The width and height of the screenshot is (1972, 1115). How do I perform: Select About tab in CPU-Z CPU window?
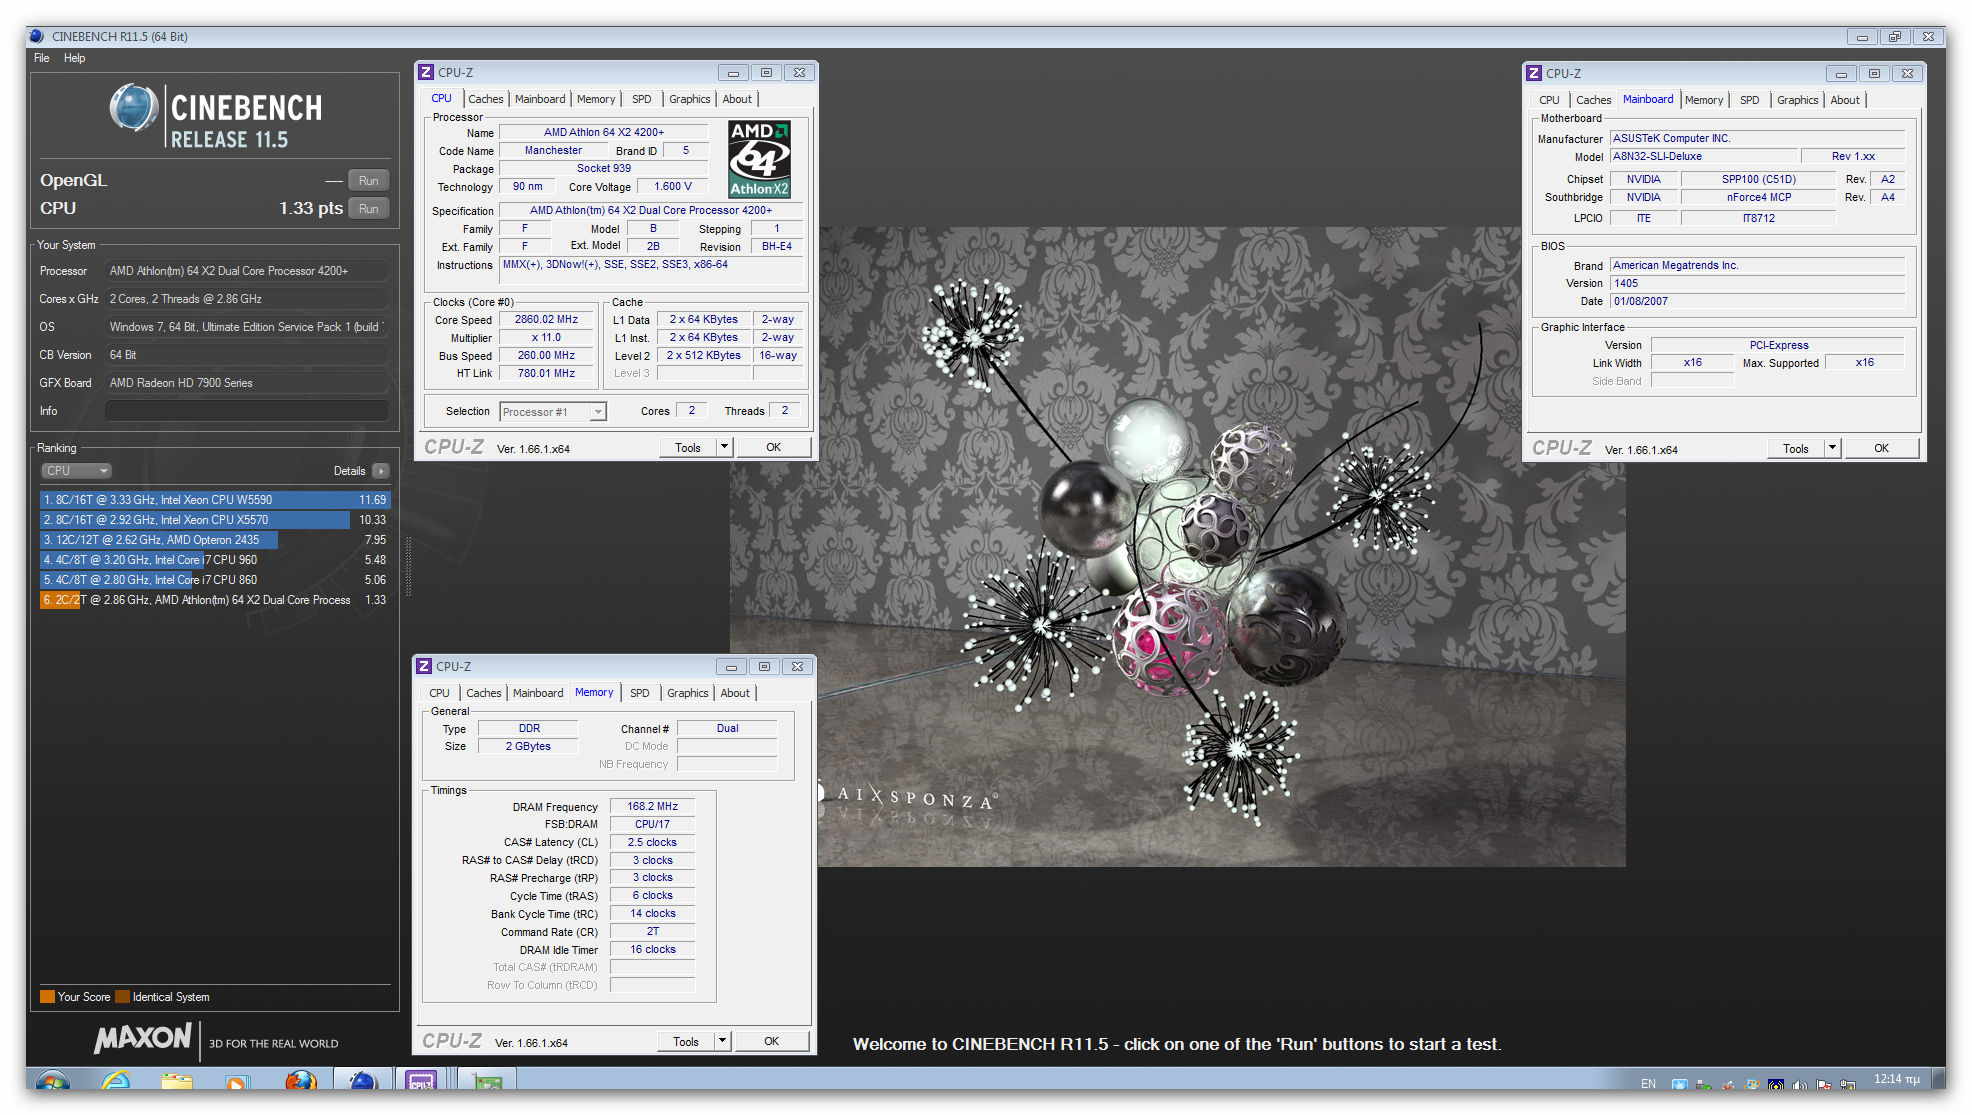pyautogui.click(x=737, y=99)
